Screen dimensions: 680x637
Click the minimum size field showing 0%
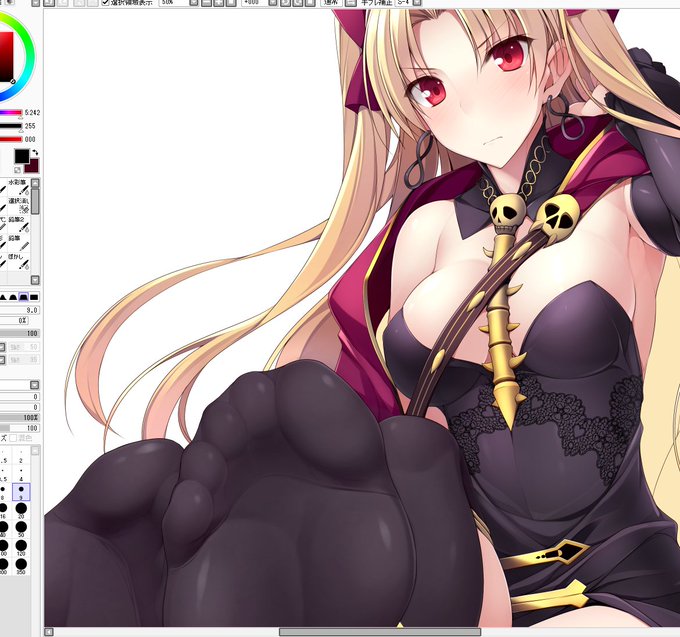pos(14,321)
